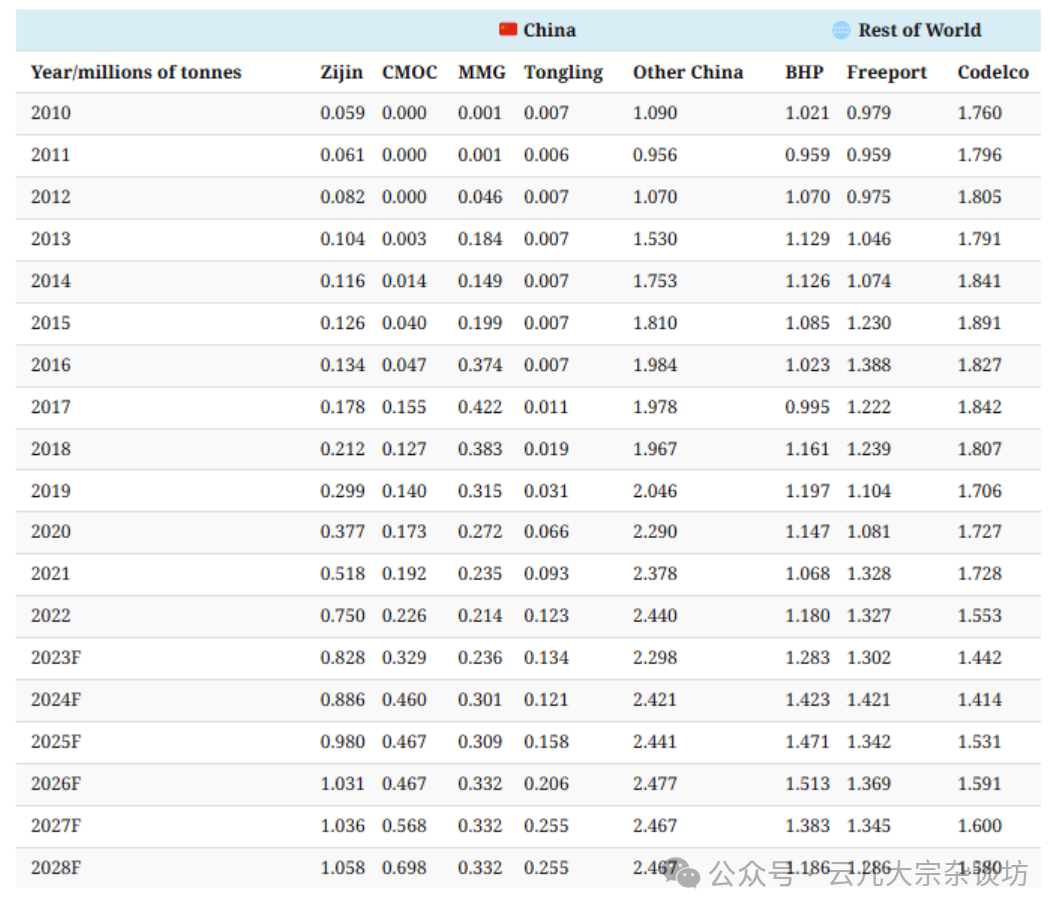Click the BHP column header
Image resolution: width=1062 pixels, height=916 pixels.
pos(804,72)
